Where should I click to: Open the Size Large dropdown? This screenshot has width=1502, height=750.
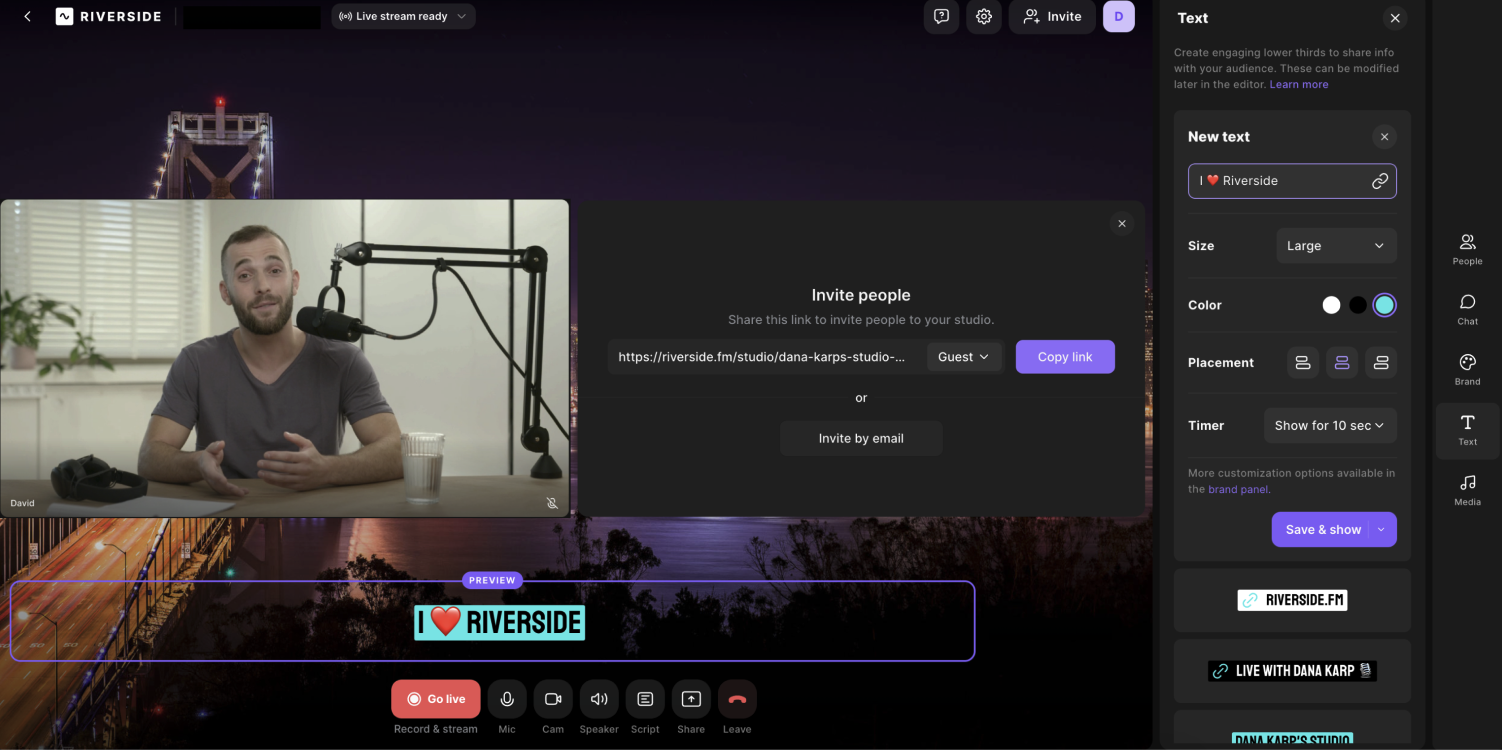click(x=1336, y=246)
